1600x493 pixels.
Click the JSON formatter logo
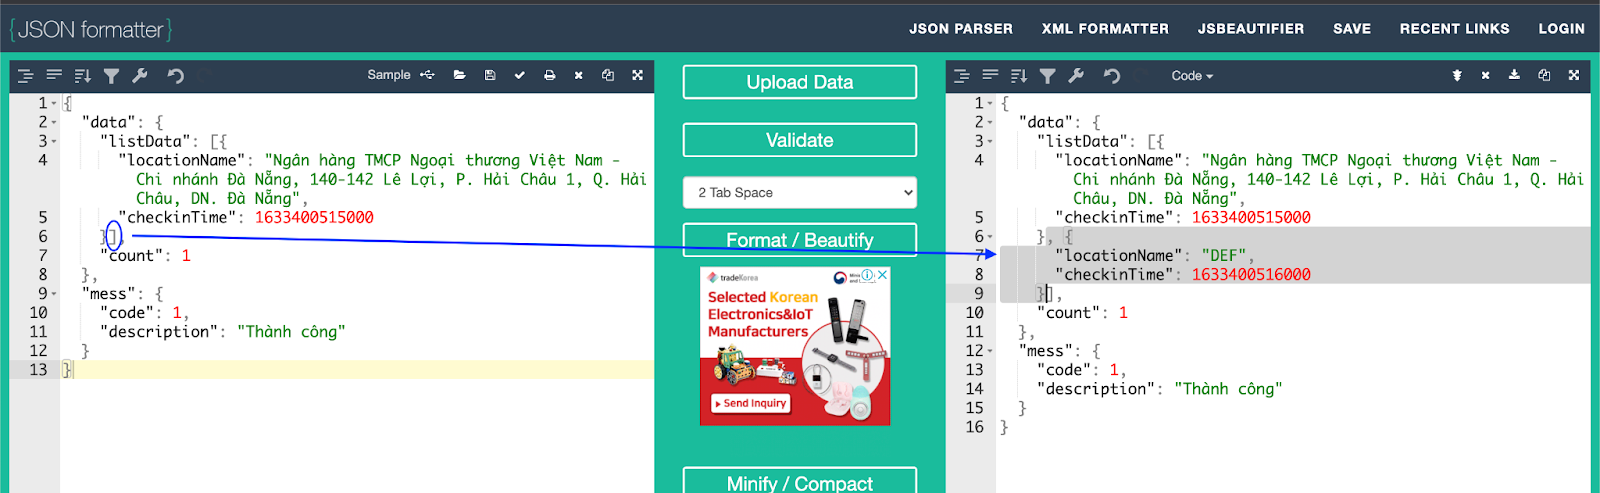(91, 29)
